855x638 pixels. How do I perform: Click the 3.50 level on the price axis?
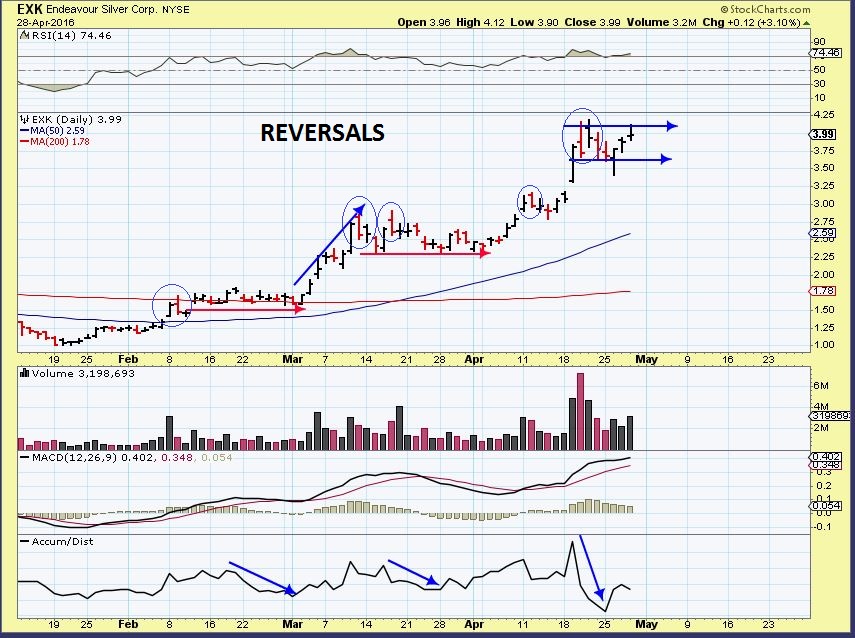point(824,167)
